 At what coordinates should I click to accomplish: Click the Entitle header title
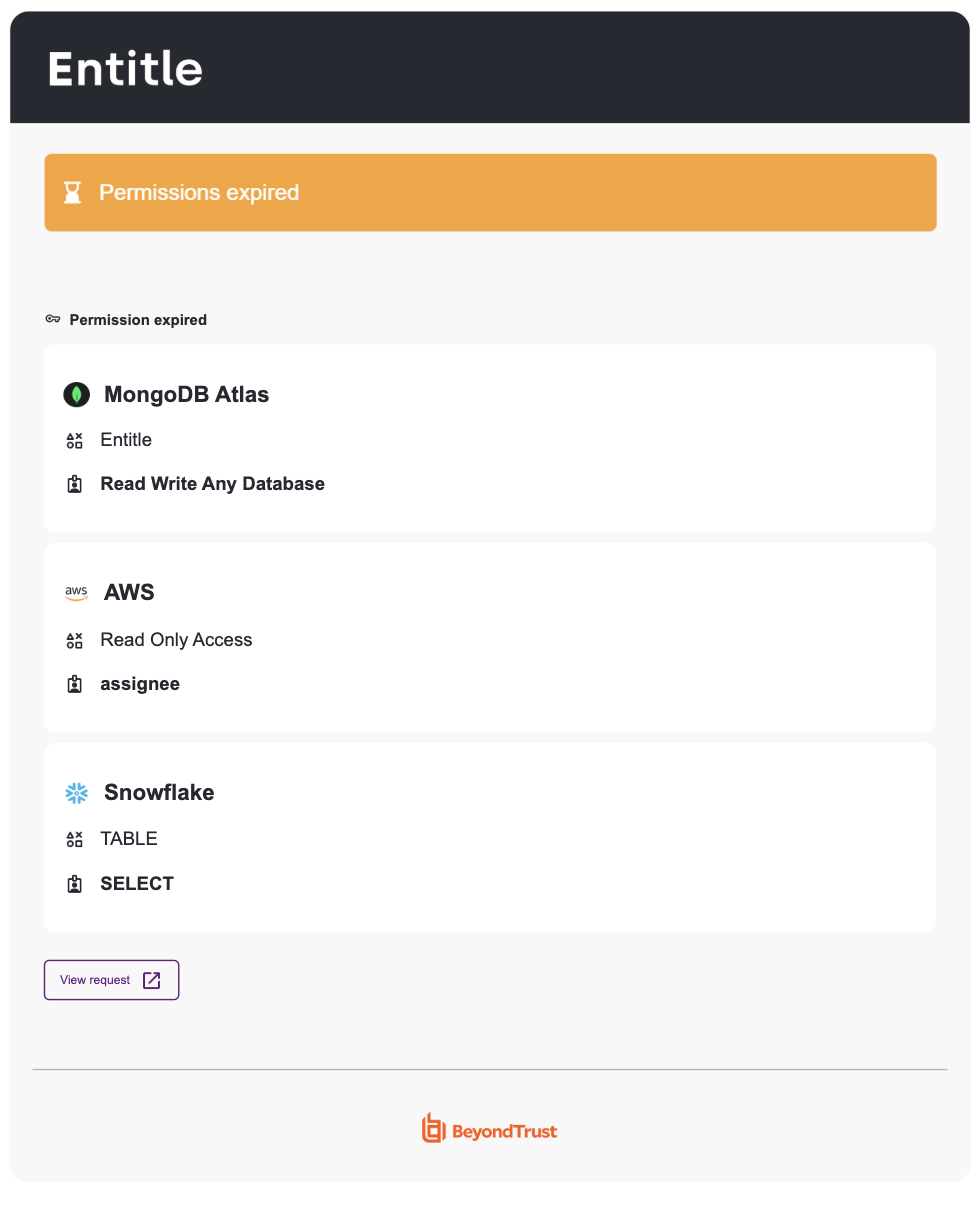[125, 69]
